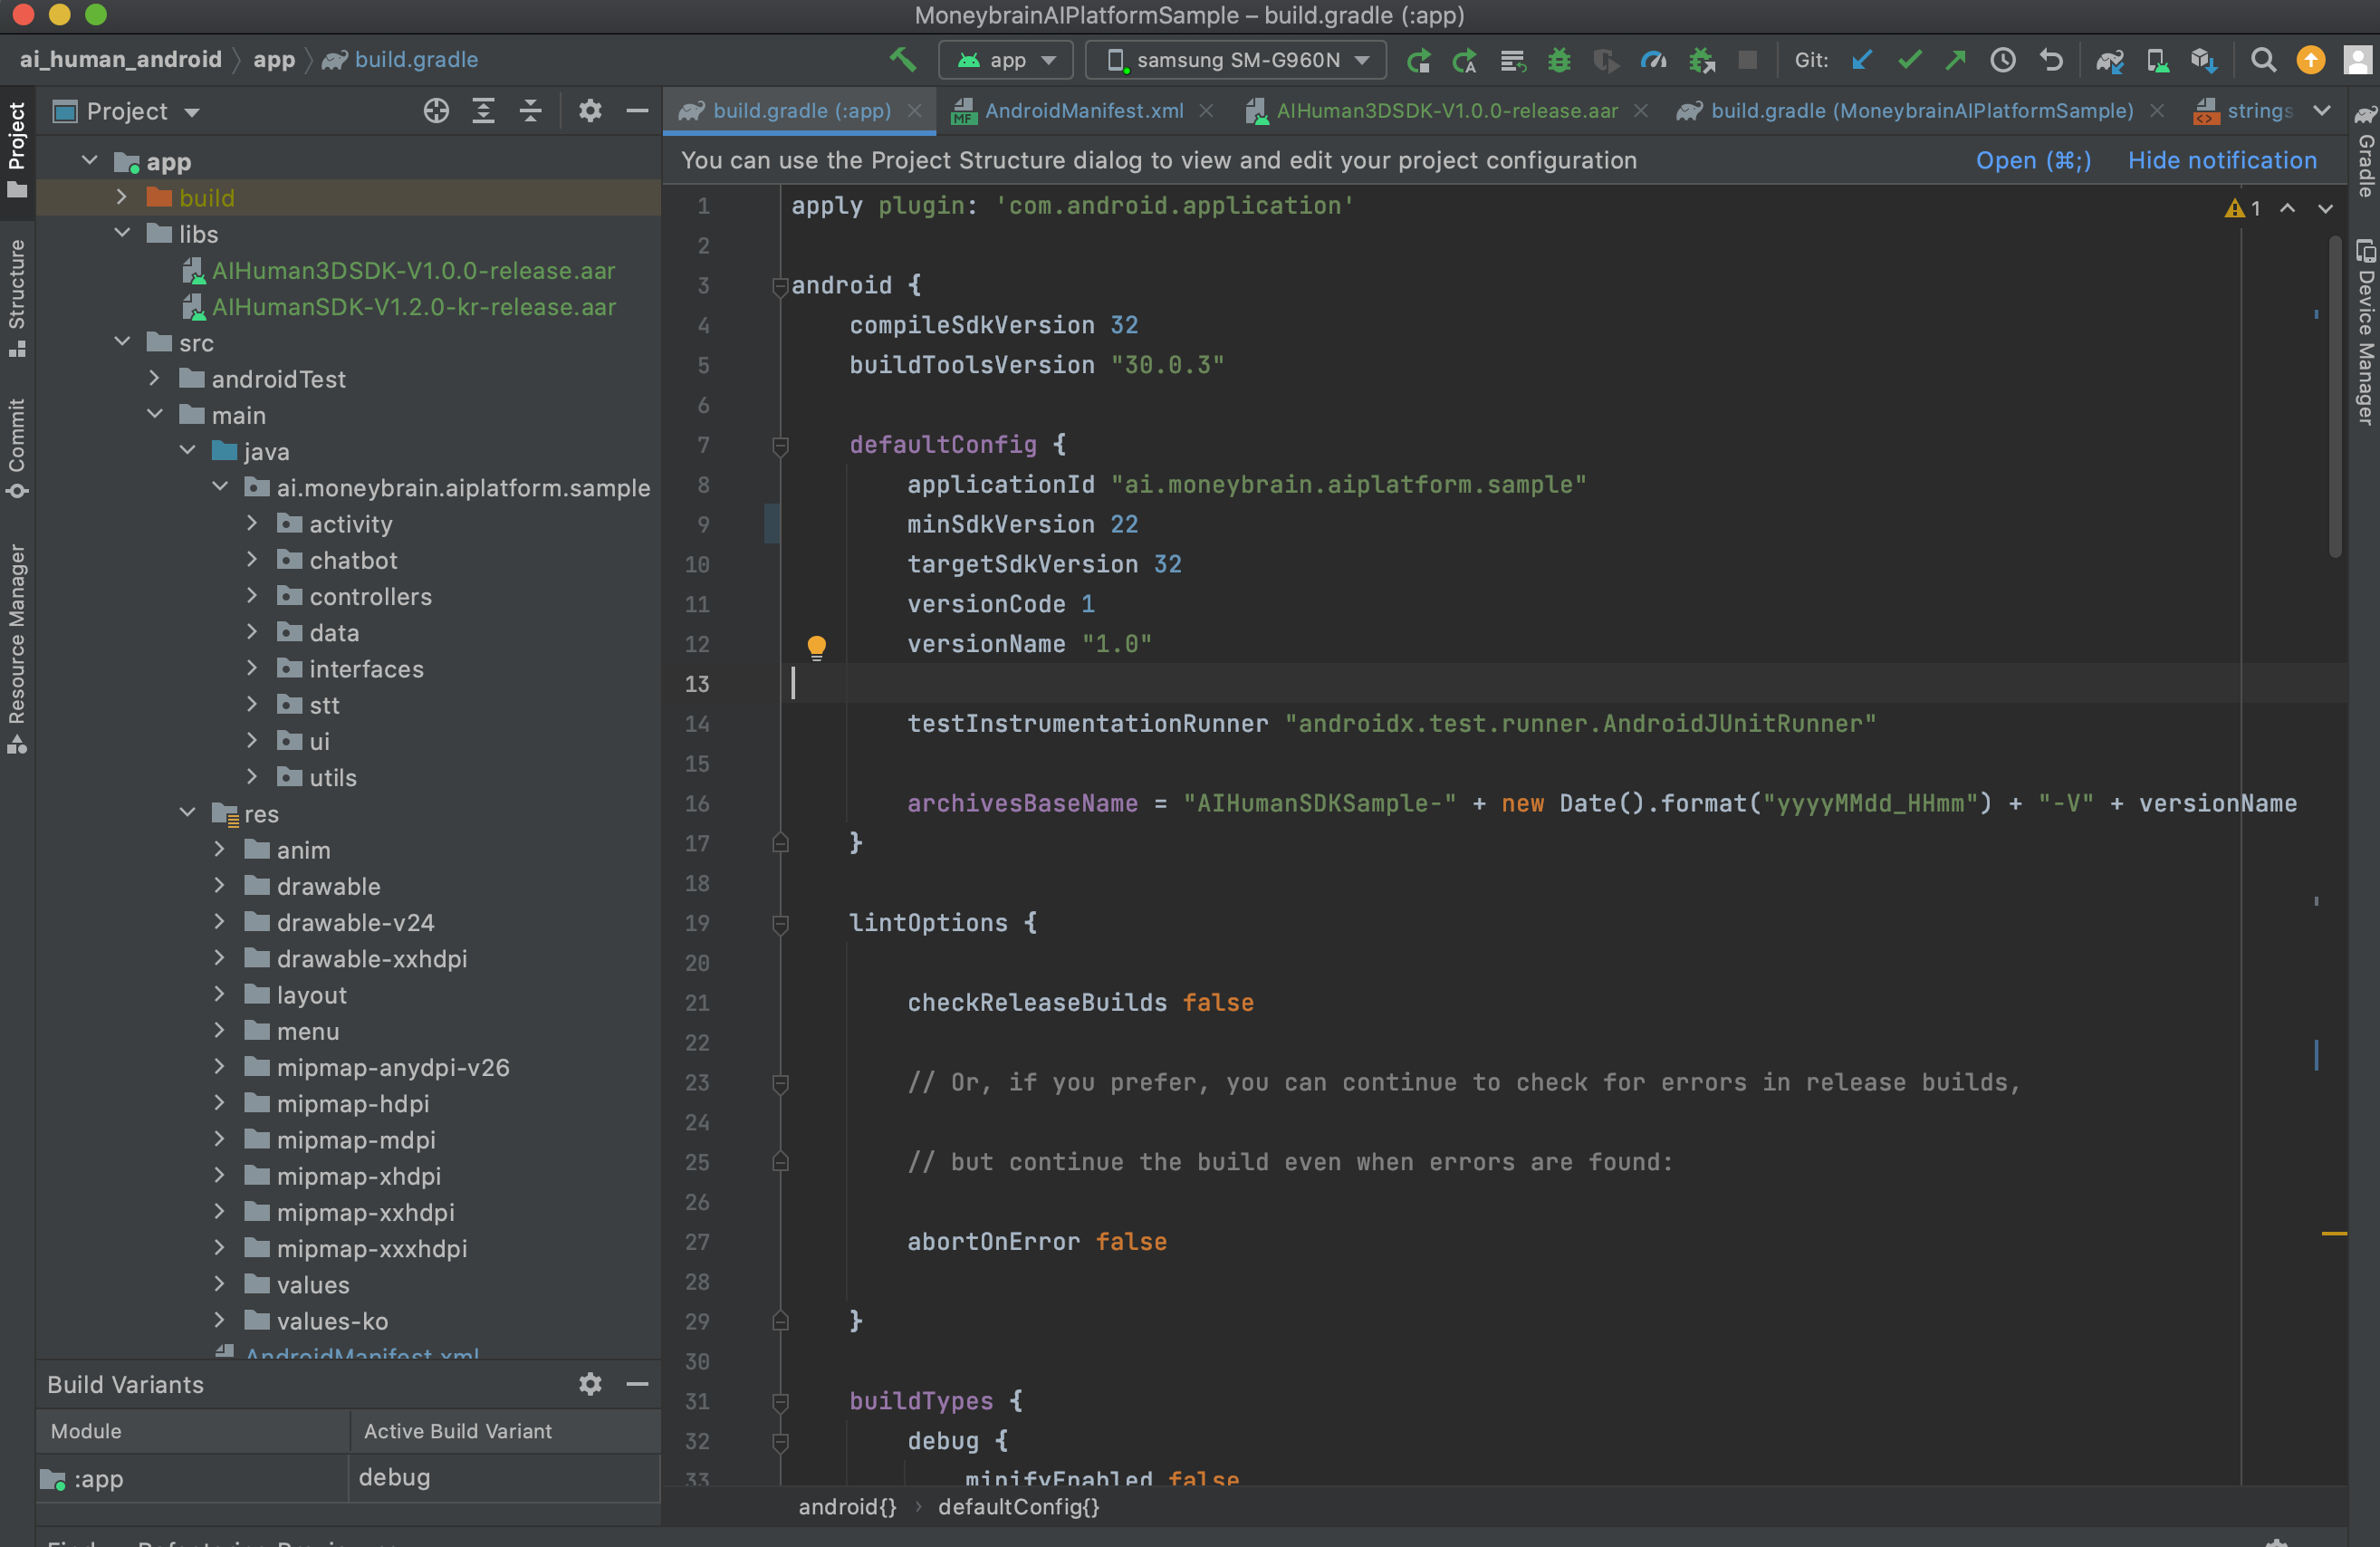The height and width of the screenshot is (1547, 2380).
Task: Open Build Variants gear settings
Action: point(590,1384)
